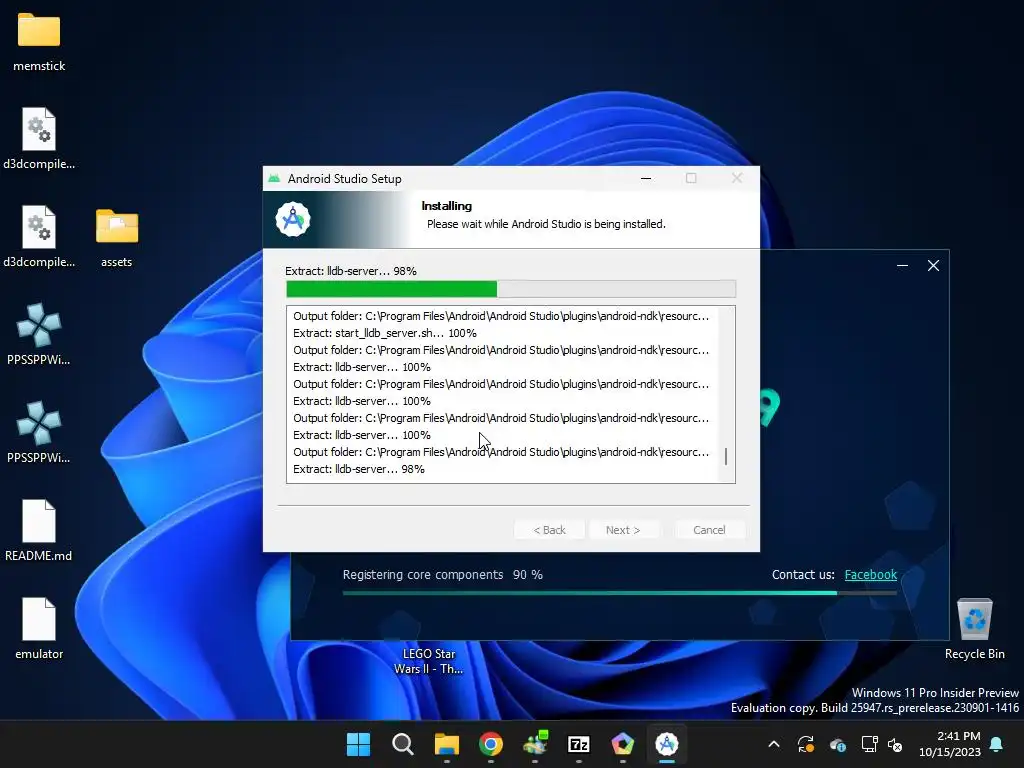1024x768 pixels.
Task: Select the README.md file icon
Action: tap(39, 520)
